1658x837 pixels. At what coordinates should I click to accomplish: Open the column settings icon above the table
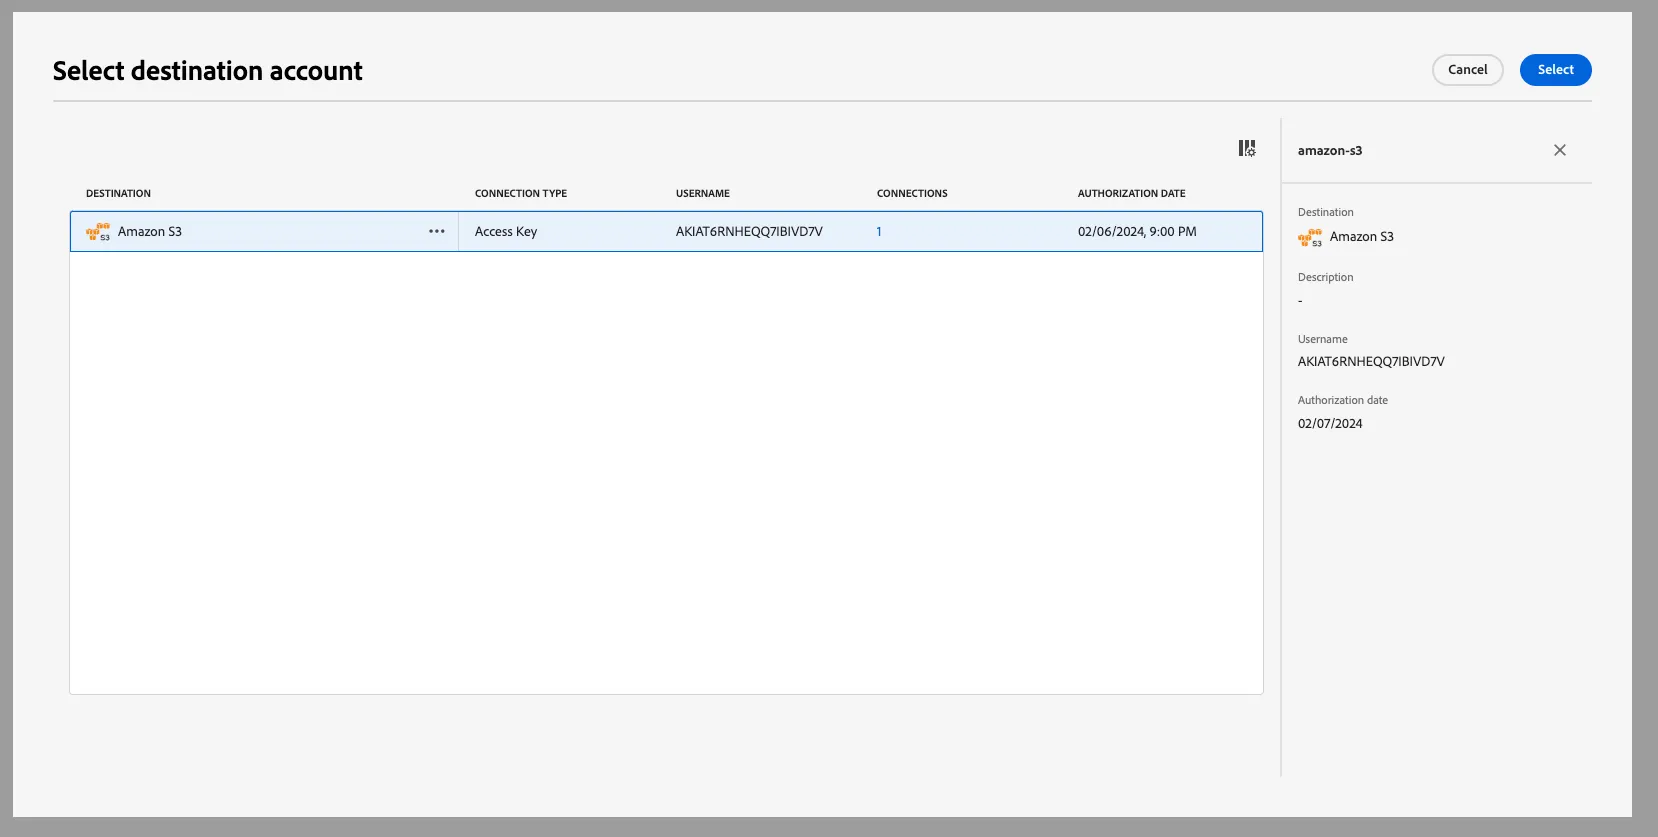1247,148
